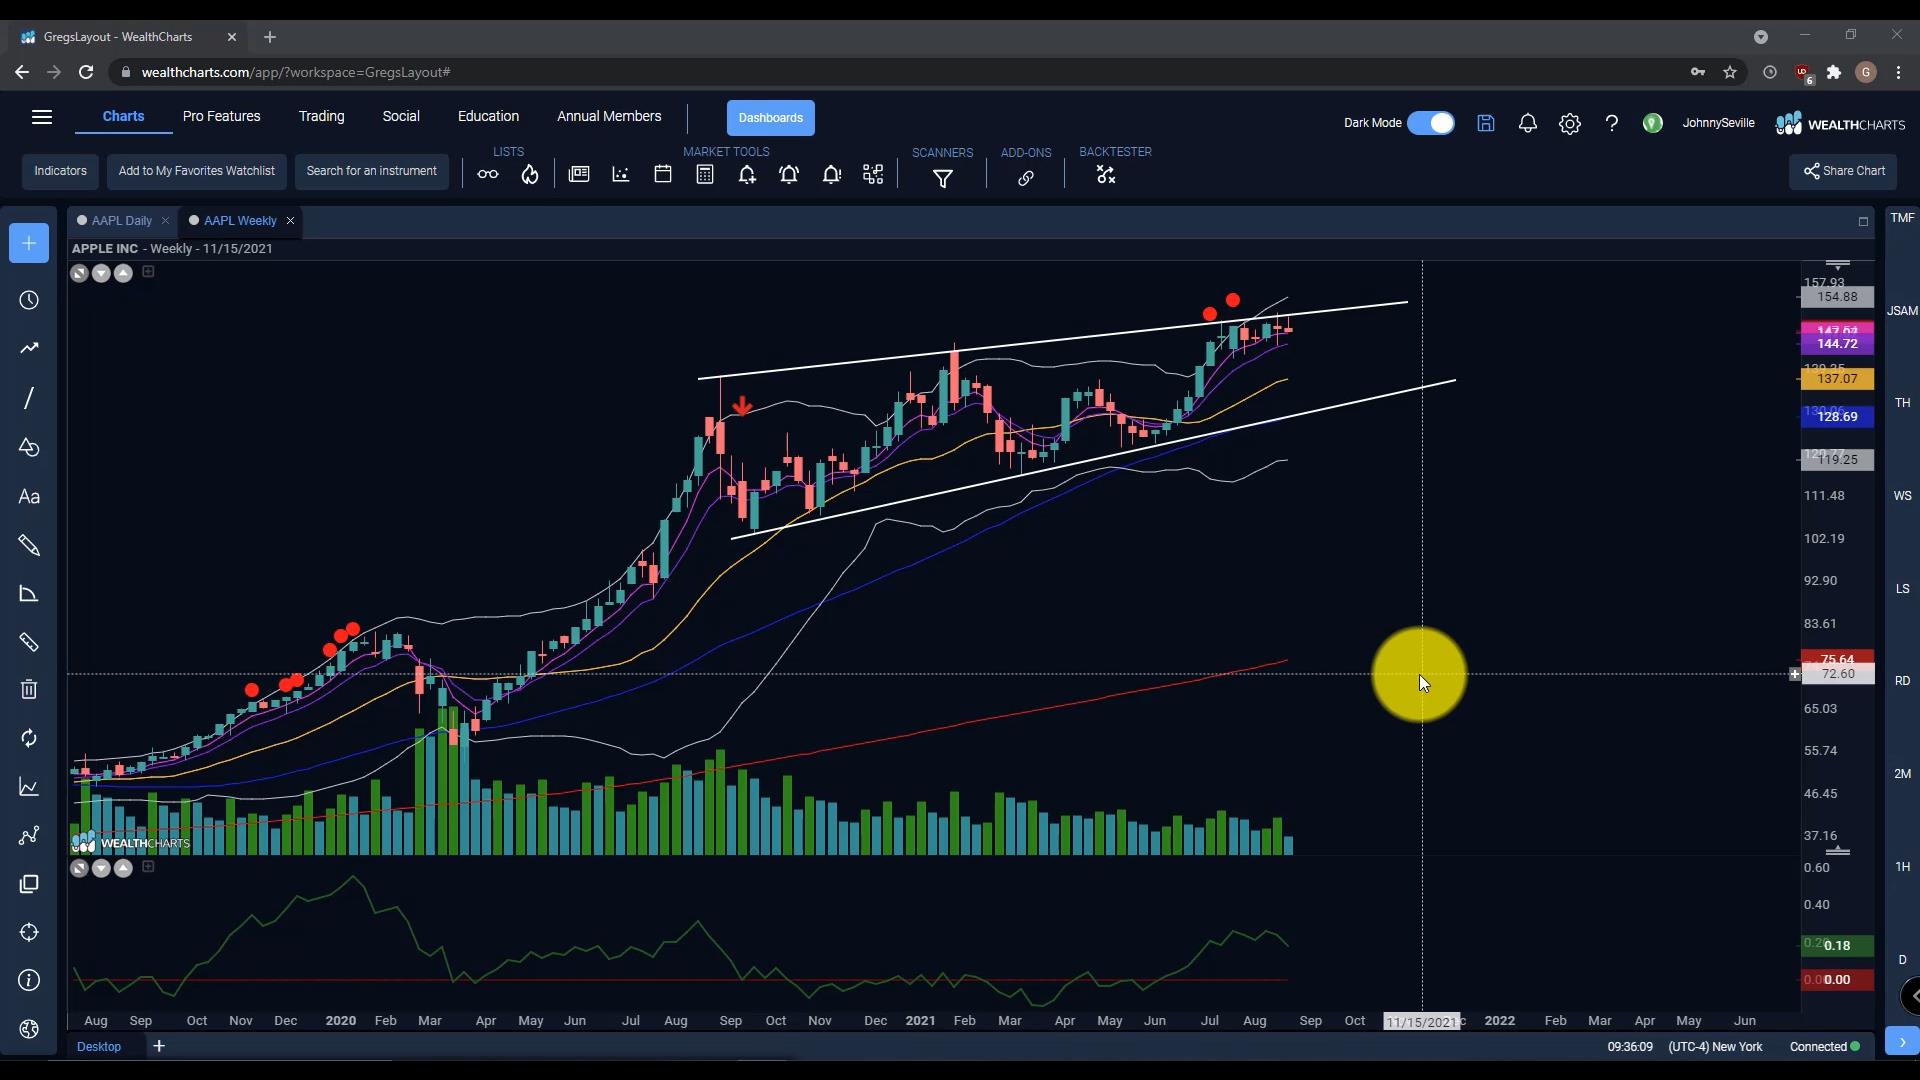Open the Backtester strategy icon
The height and width of the screenshot is (1080, 1920).
click(x=1106, y=175)
